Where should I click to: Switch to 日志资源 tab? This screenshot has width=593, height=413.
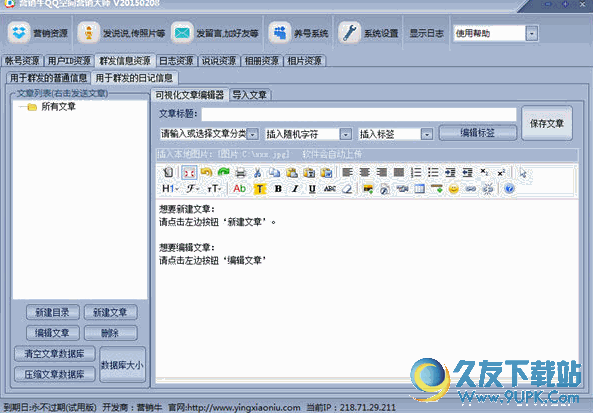coord(177,61)
